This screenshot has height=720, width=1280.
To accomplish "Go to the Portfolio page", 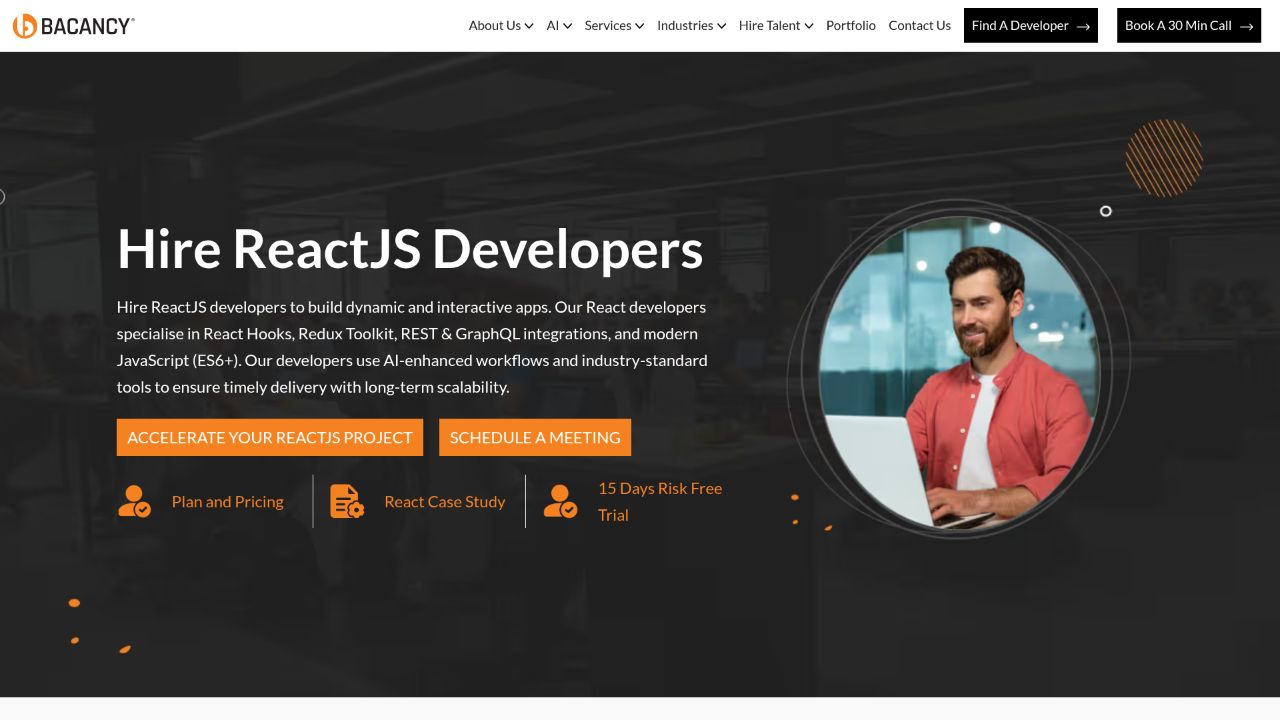I will pos(850,26).
